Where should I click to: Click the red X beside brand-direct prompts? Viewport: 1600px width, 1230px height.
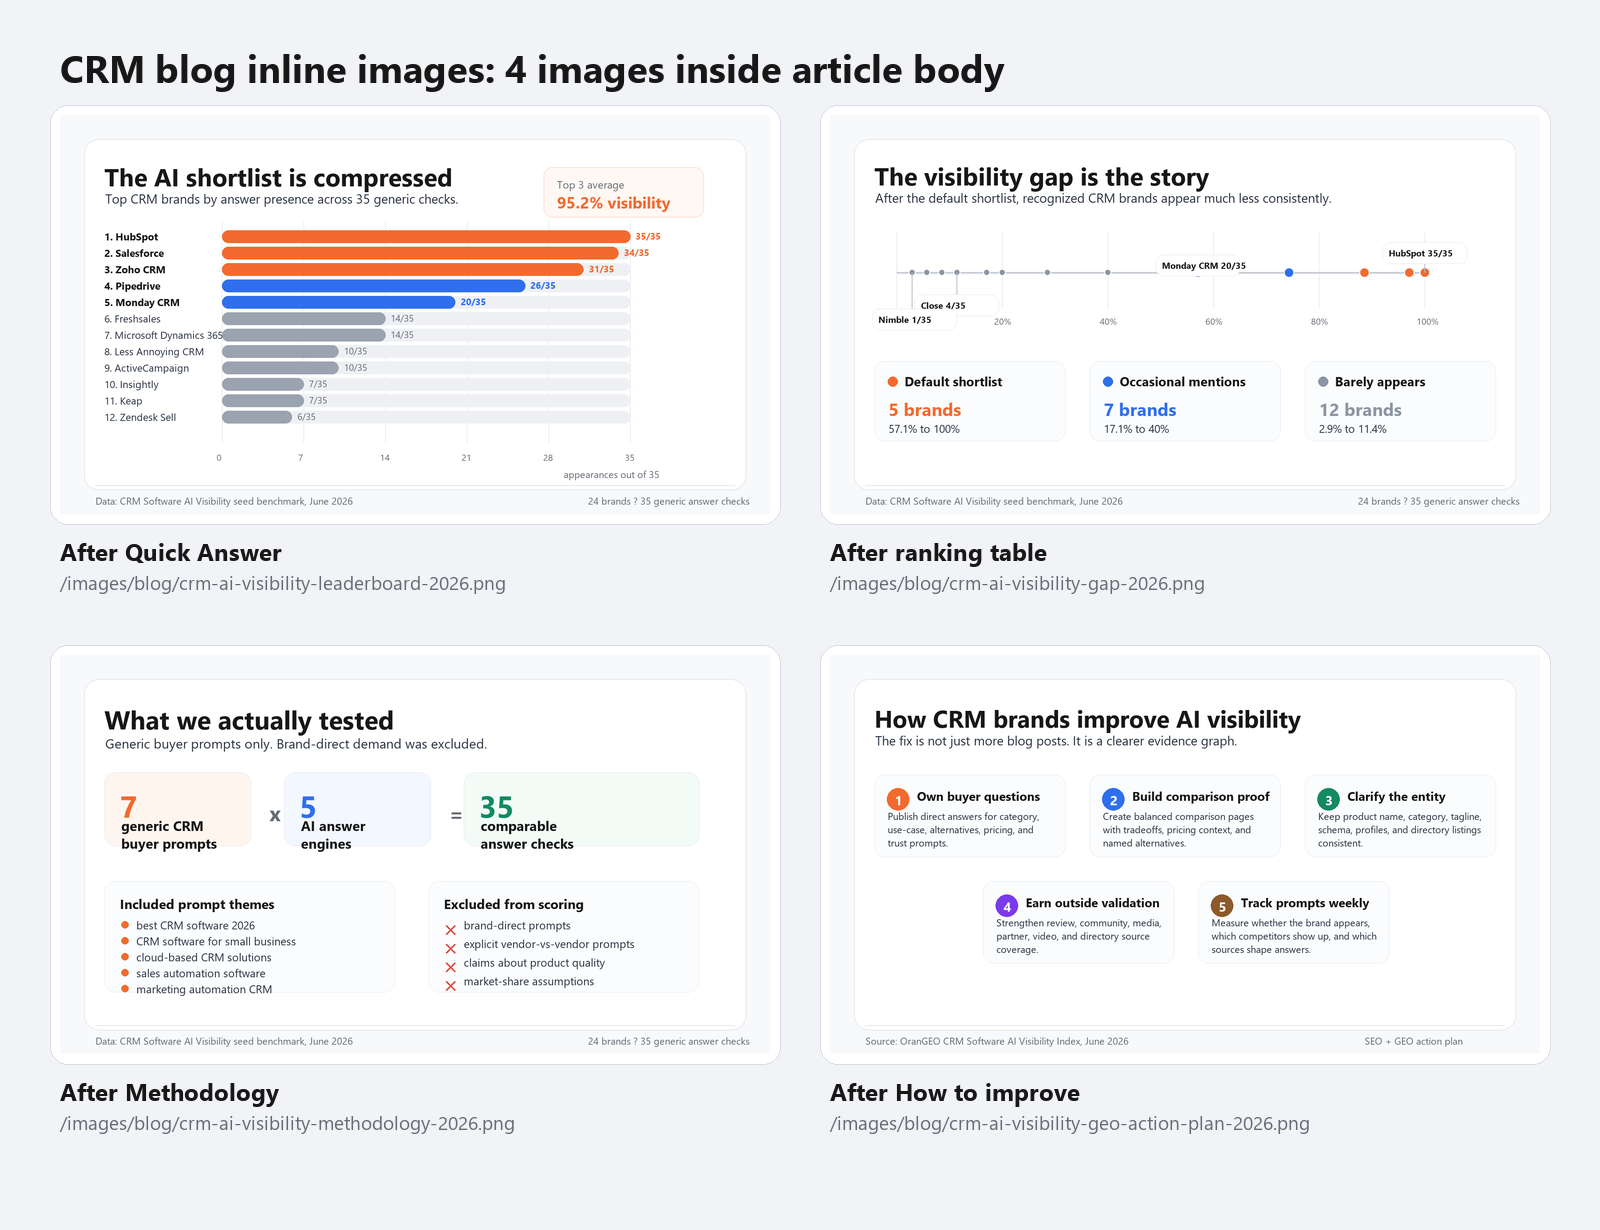tap(451, 930)
